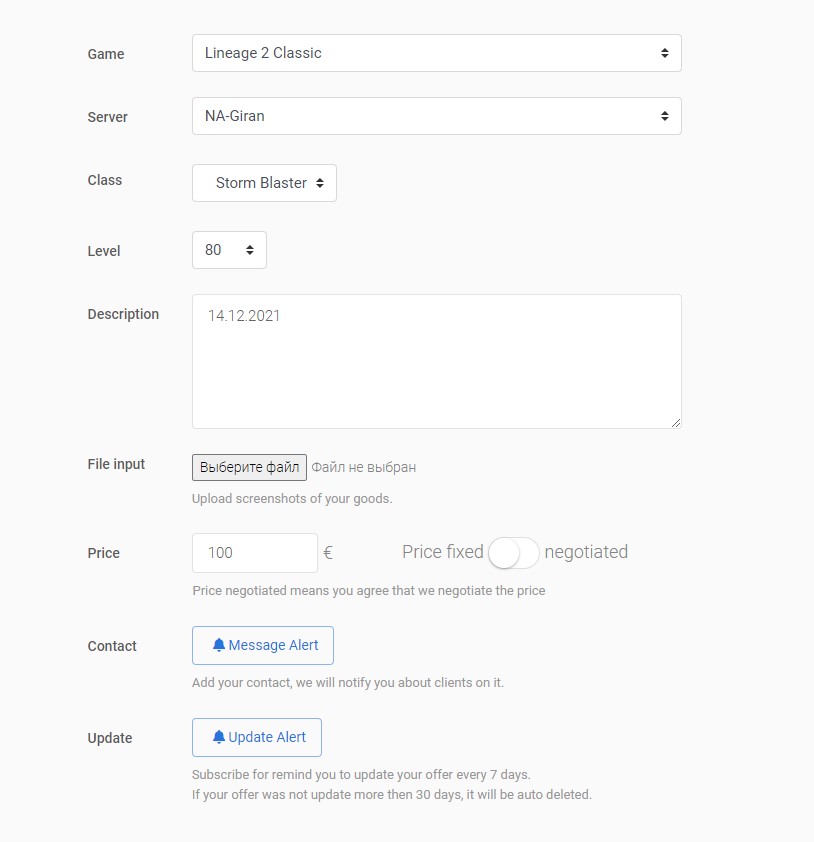
Task: Open the Class dropdown showing Storm Blaster
Action: [264, 183]
